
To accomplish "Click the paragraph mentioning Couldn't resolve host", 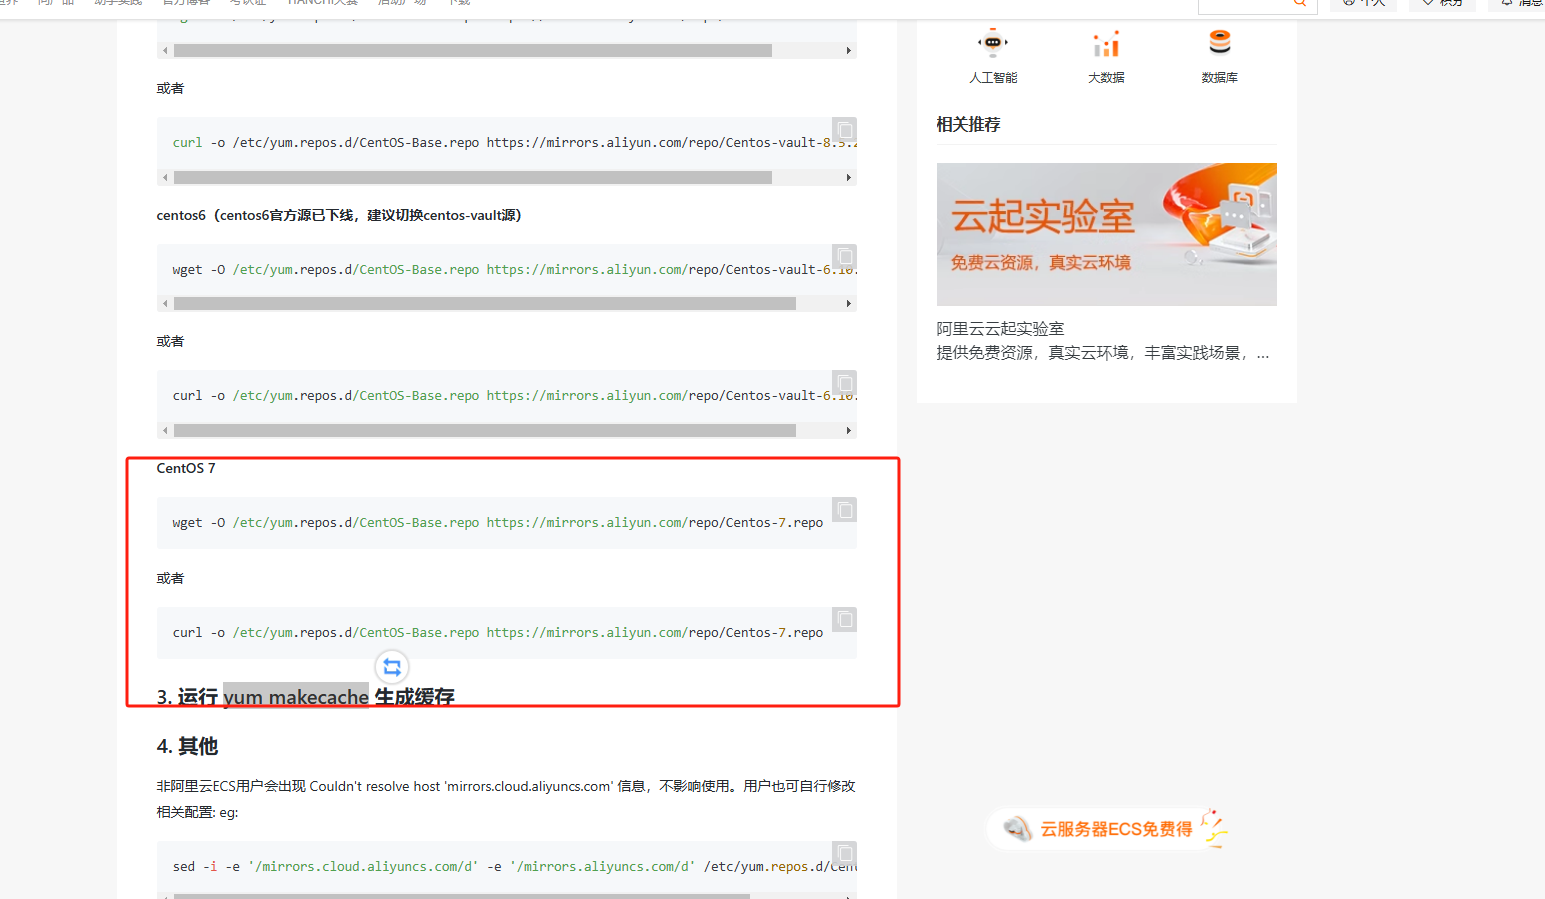I will 506,799.
